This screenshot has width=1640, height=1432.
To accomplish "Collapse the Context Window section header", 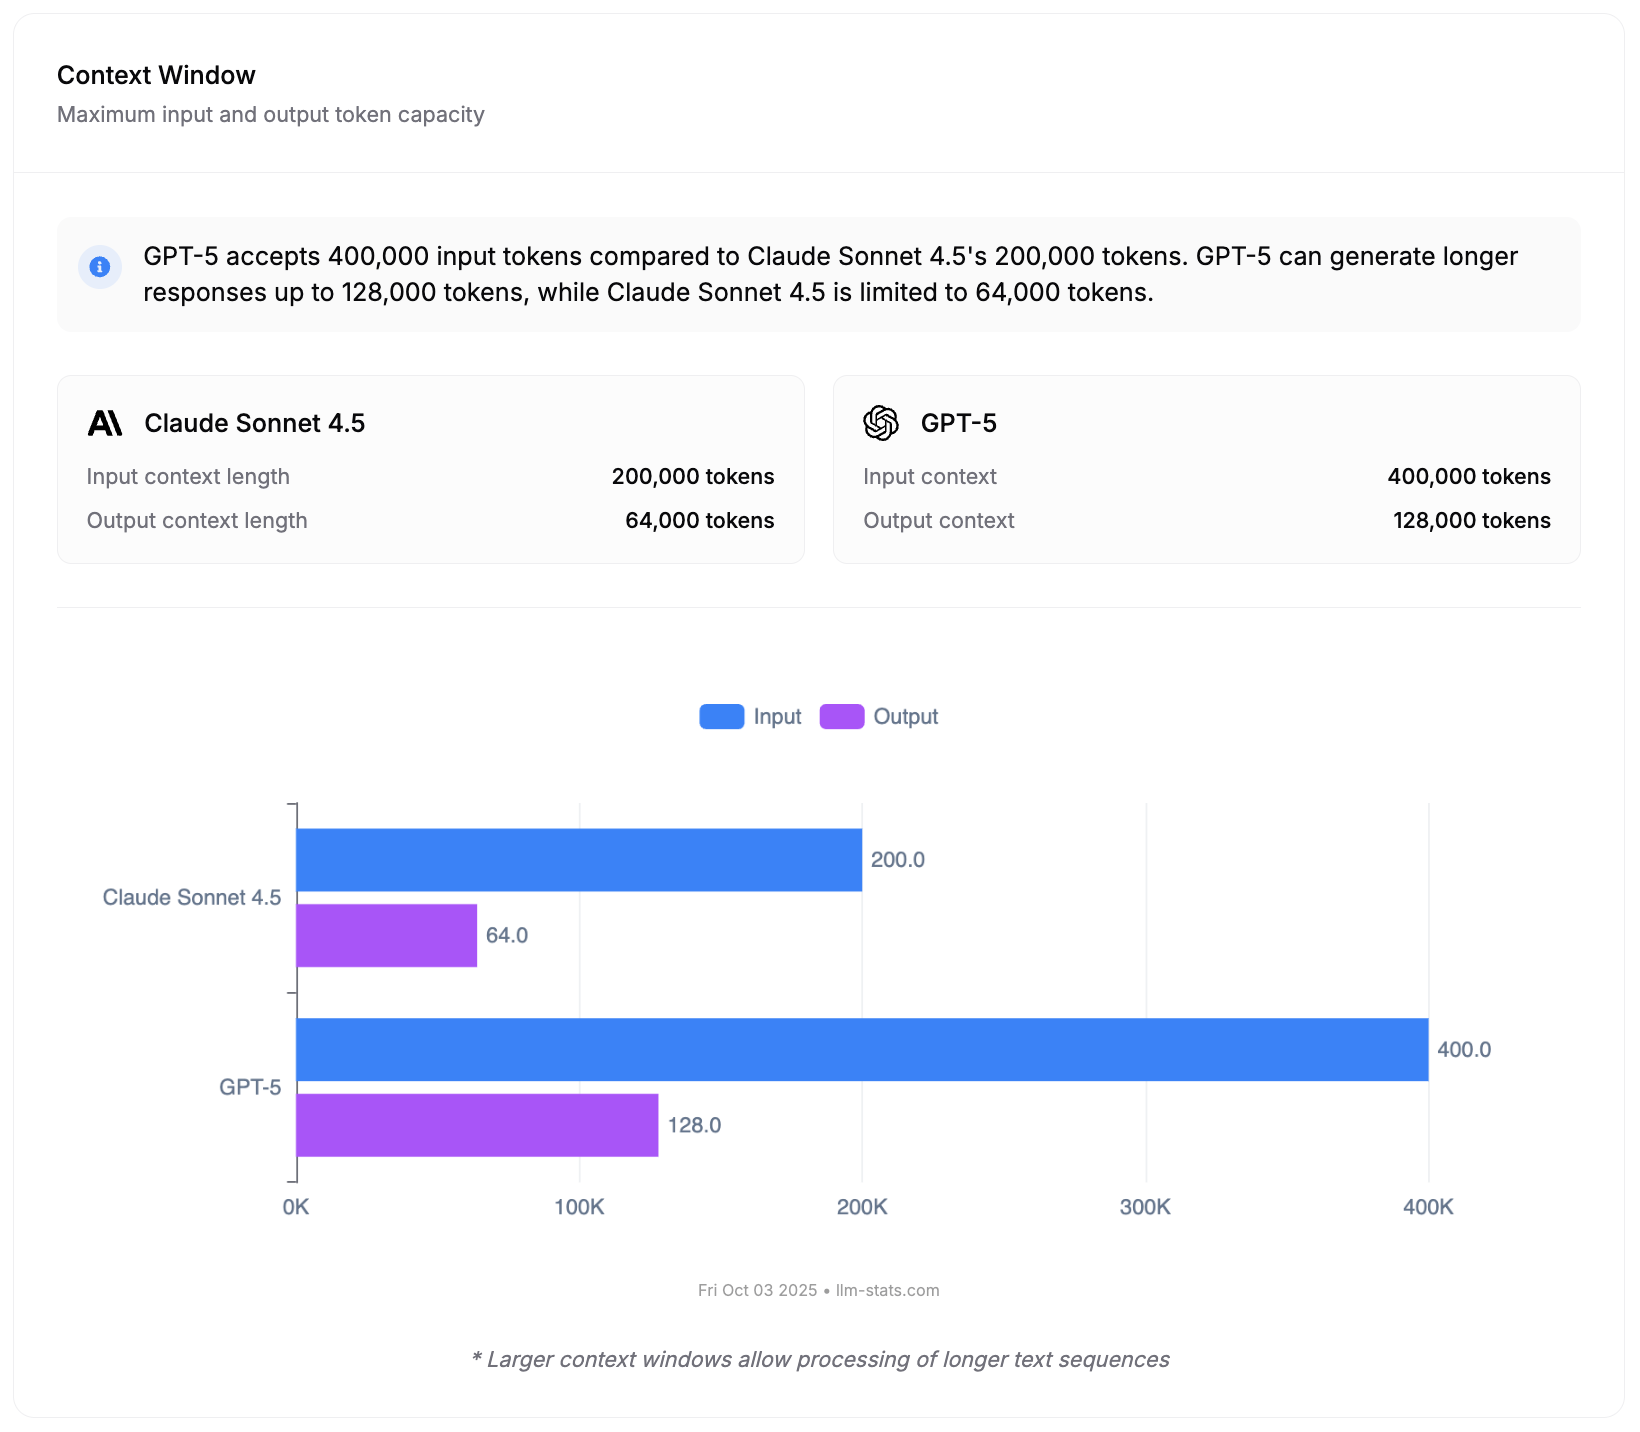I will tap(155, 74).
